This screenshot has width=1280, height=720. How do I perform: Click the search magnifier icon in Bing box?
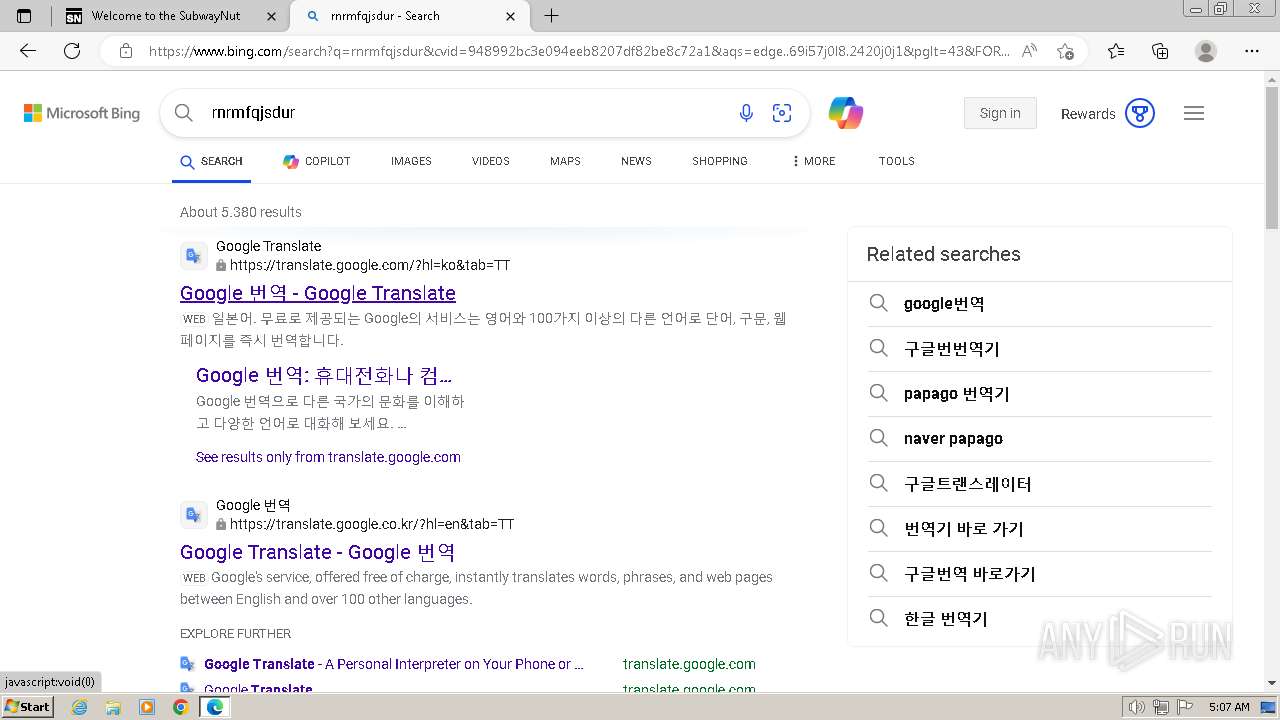[184, 113]
